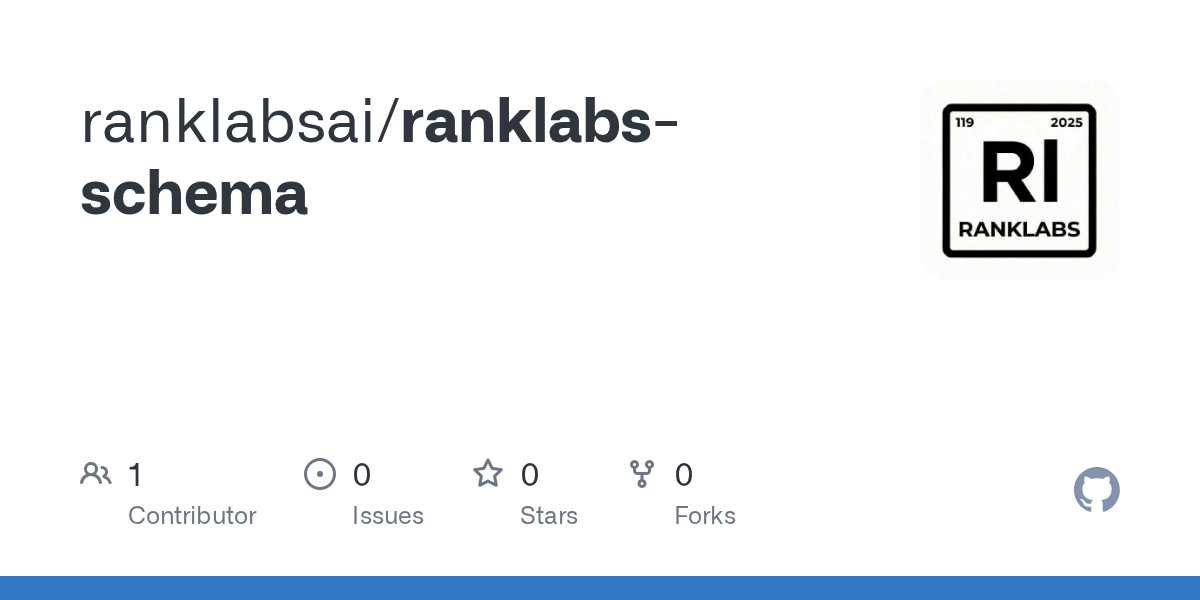
Task: Select the Contributor label
Action: [192, 516]
